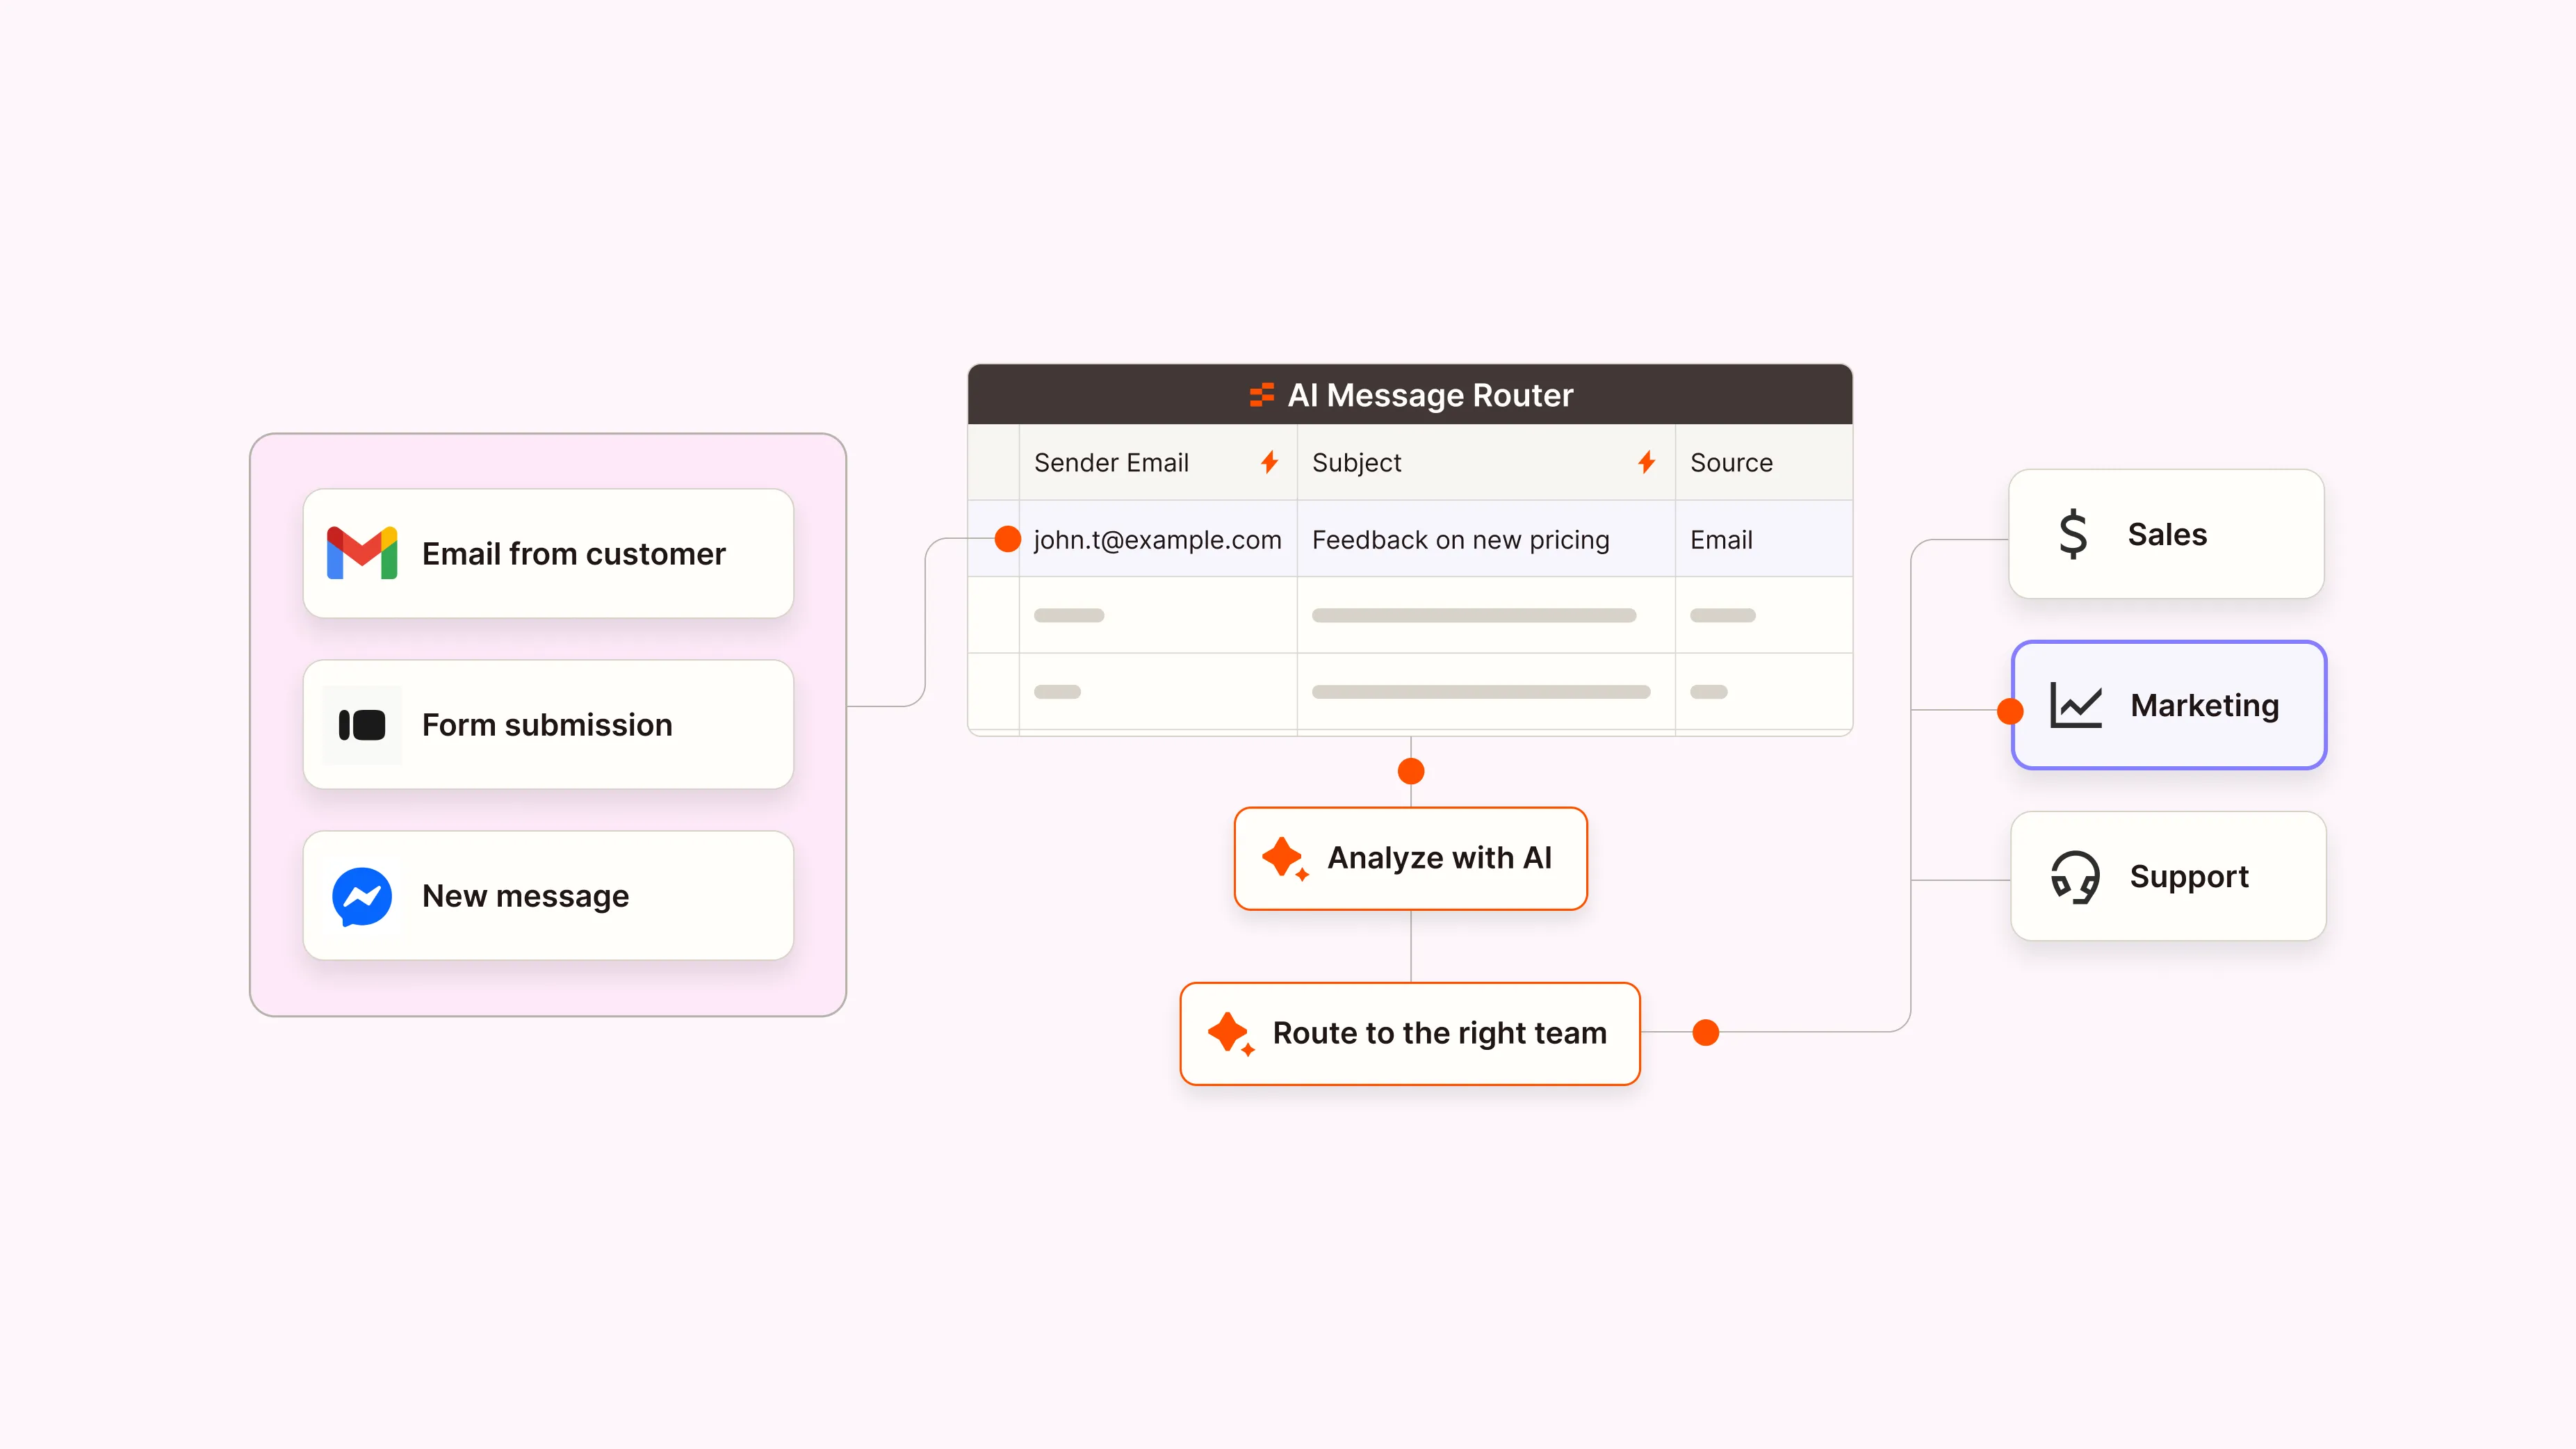The width and height of the screenshot is (2576, 1449).
Task: Click the Route to the right team step
Action: point(1410,1033)
